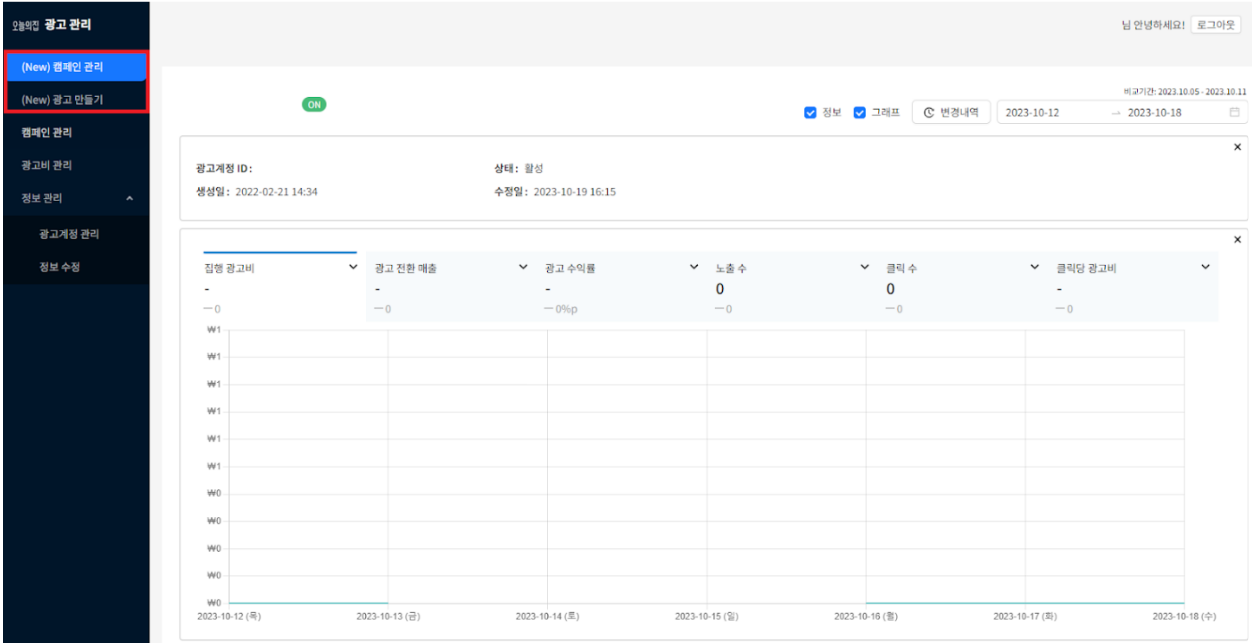This screenshot has height=643, width=1252.
Task: Open 클릭 수 metric dropdown
Action: pyautogui.click(x=1035, y=268)
